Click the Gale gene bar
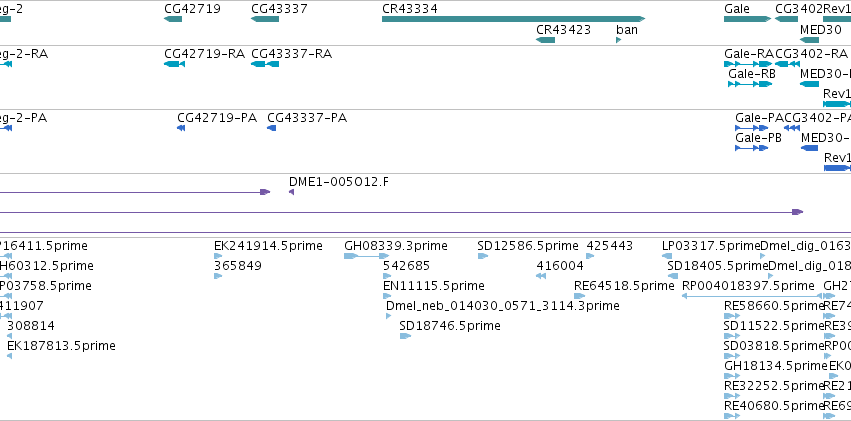851x421 pixels. [x=747, y=19]
